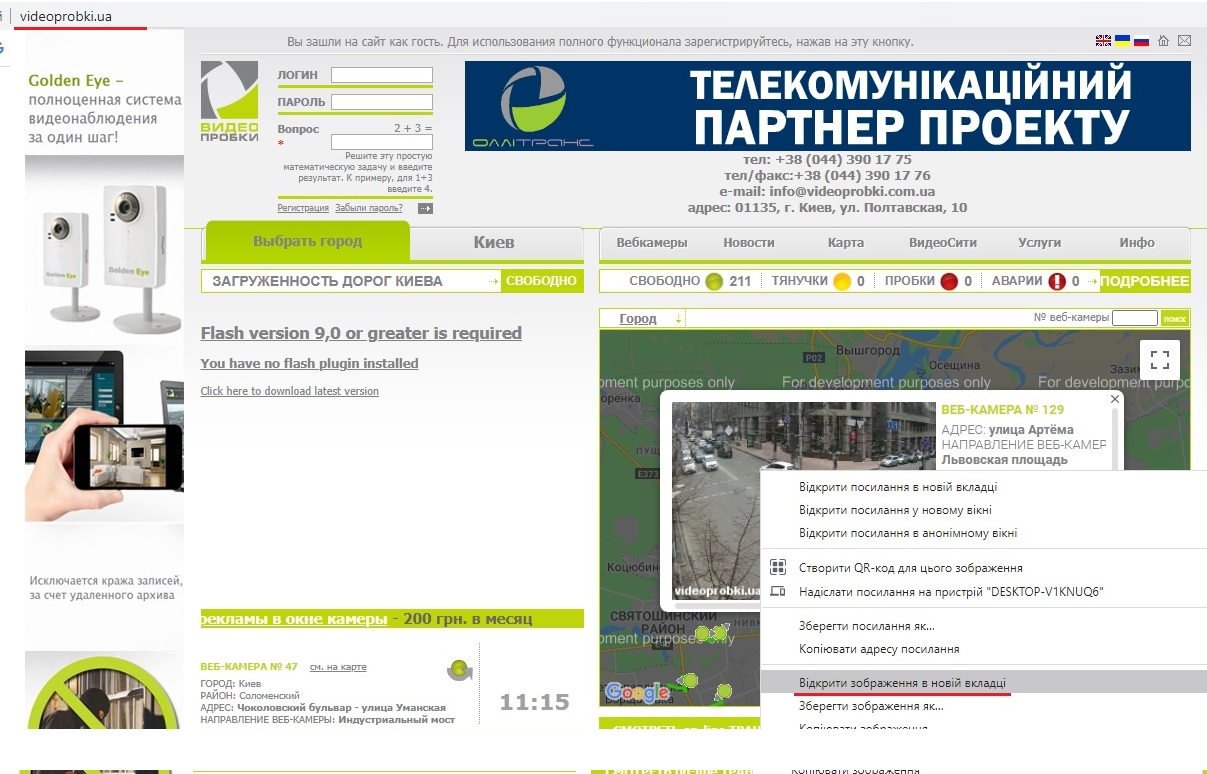
Task: Click the login submit arrow button
Action: tap(425, 208)
